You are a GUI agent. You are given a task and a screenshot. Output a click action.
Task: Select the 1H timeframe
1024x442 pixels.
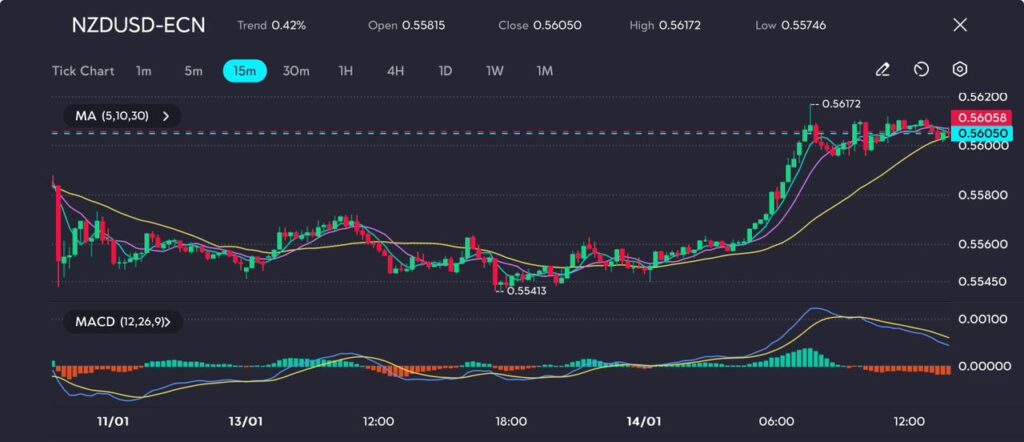pos(345,71)
